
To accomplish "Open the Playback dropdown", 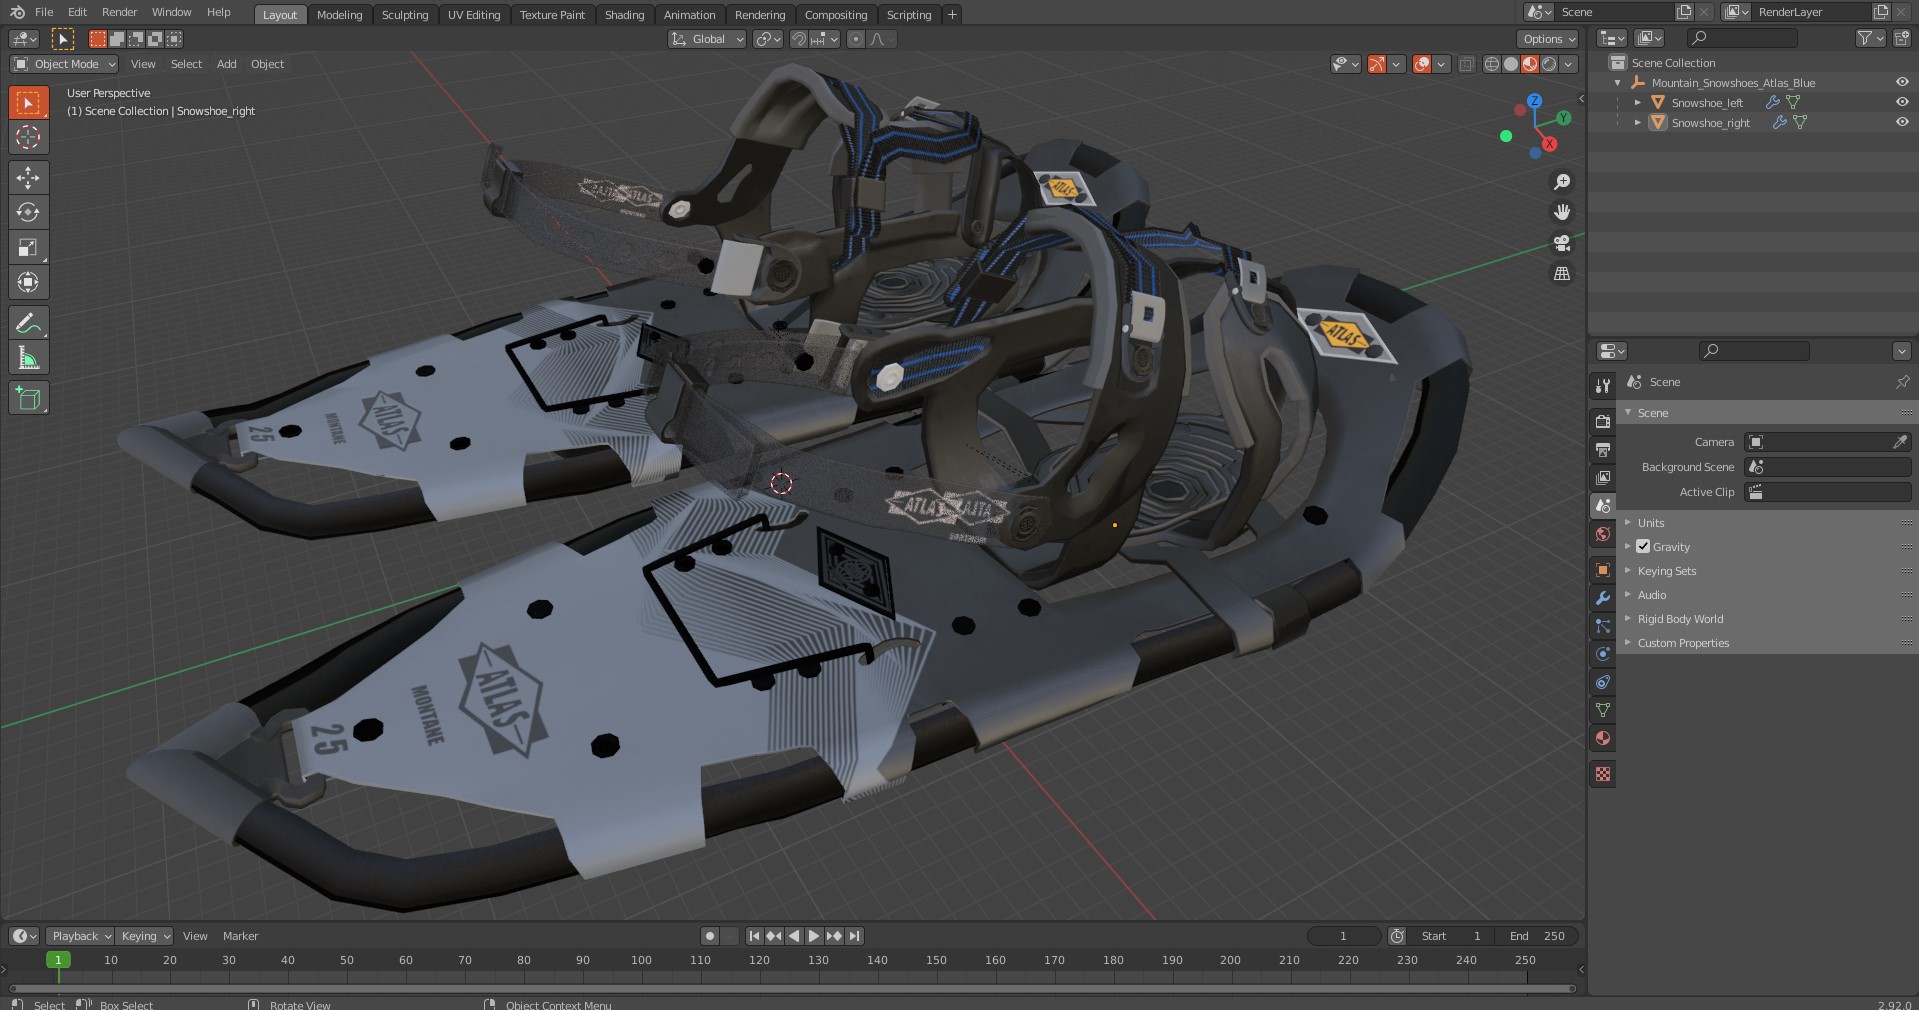I will click(x=80, y=936).
